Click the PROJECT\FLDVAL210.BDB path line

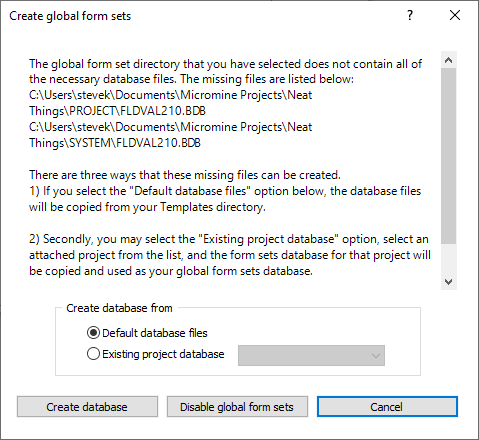[117, 111]
